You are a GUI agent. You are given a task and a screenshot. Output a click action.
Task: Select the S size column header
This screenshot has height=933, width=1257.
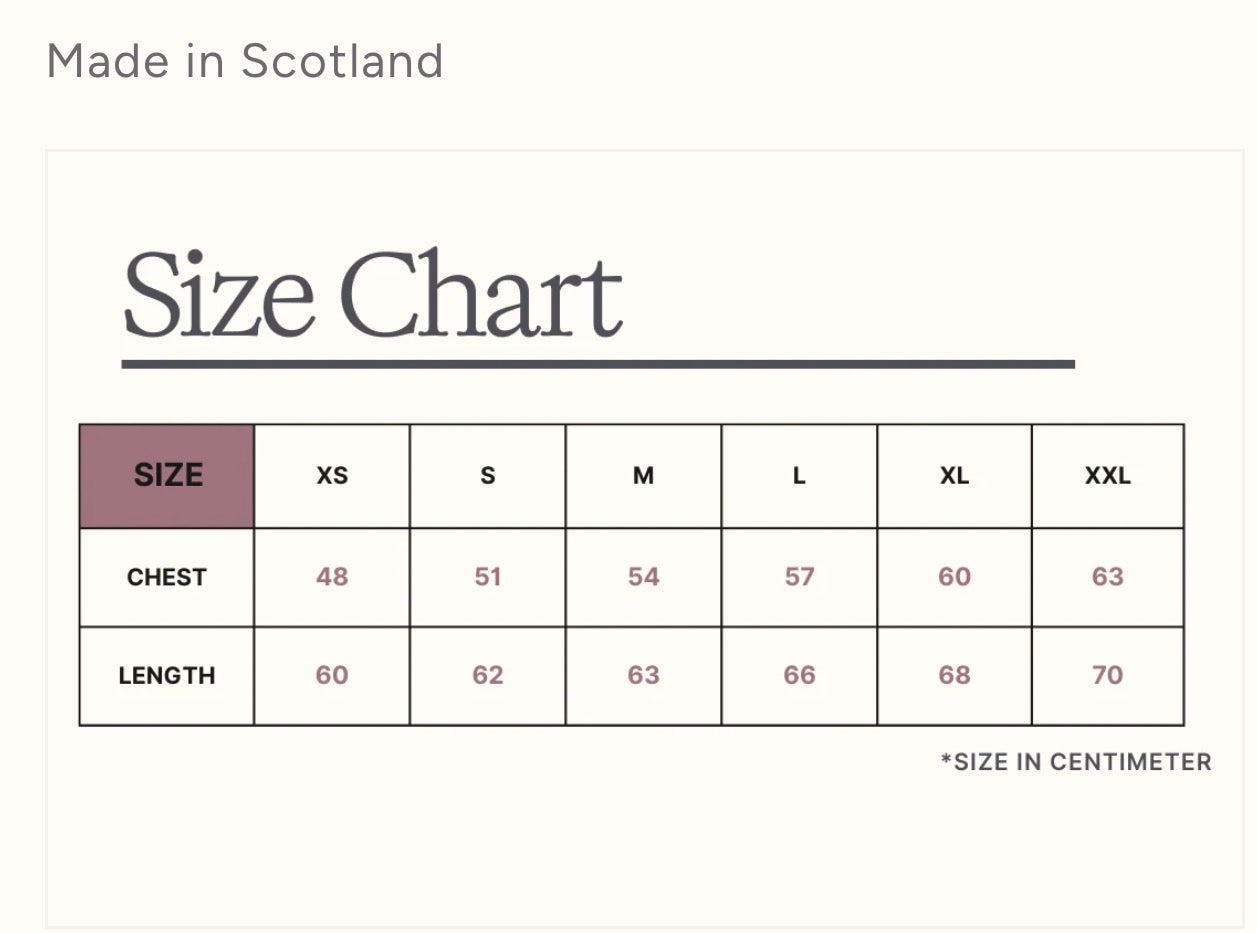488,476
